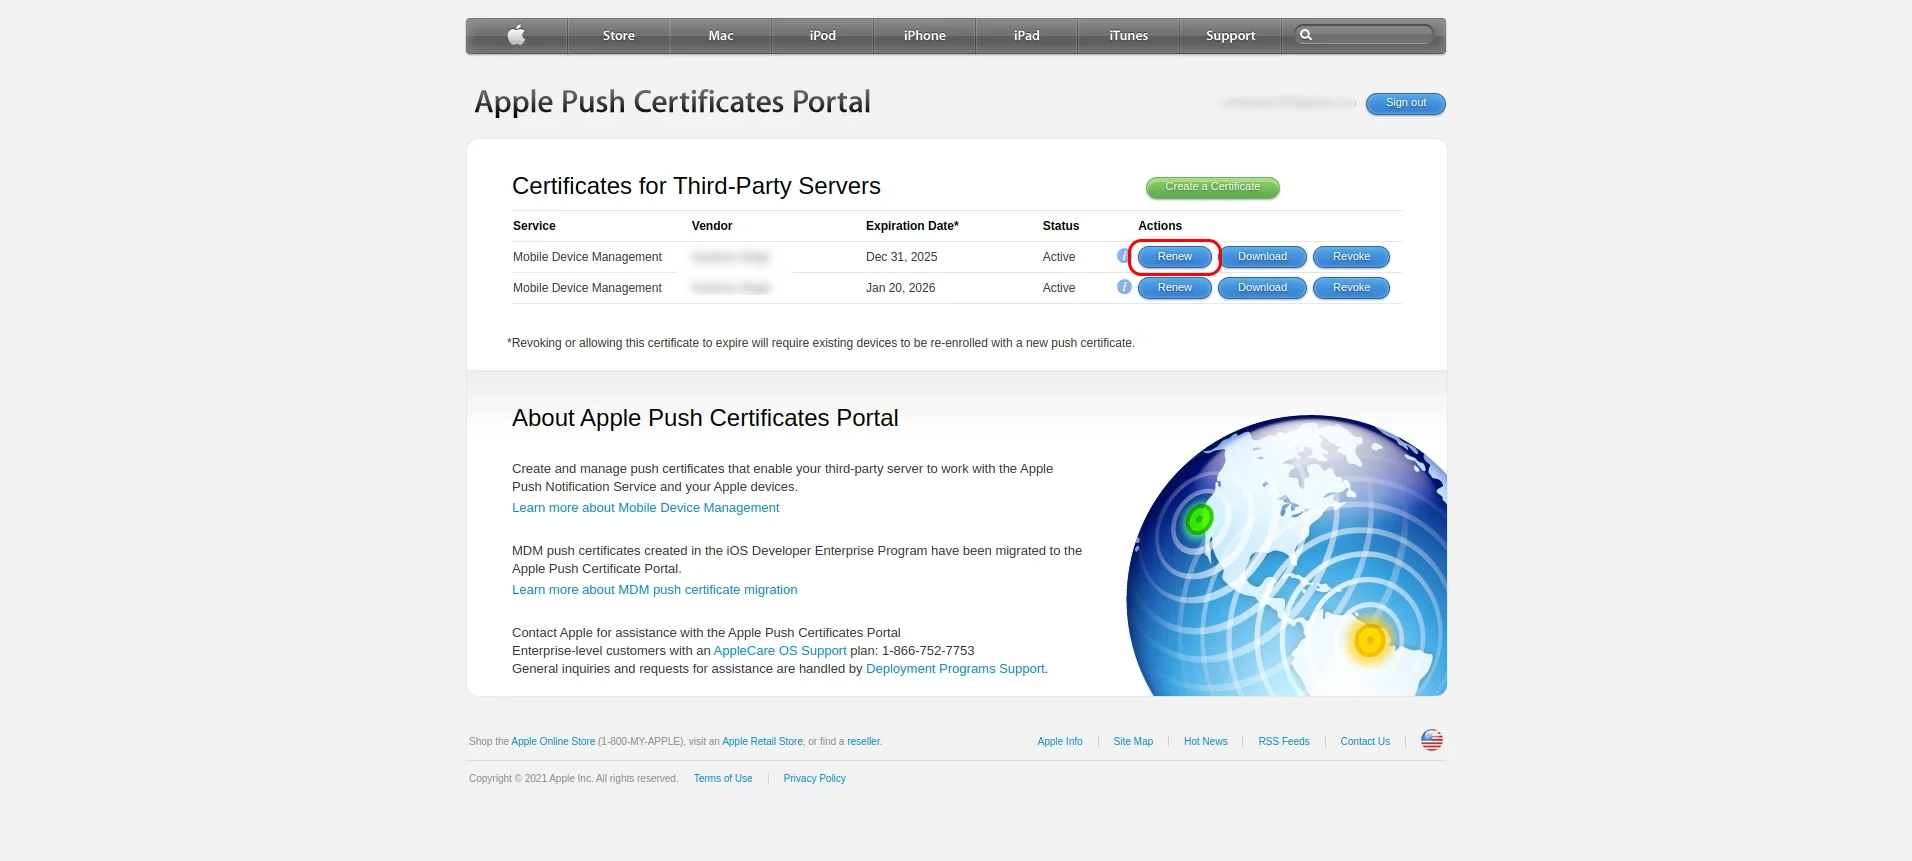Click the green Create a Certificate button
Image resolution: width=1912 pixels, height=861 pixels.
click(x=1212, y=187)
